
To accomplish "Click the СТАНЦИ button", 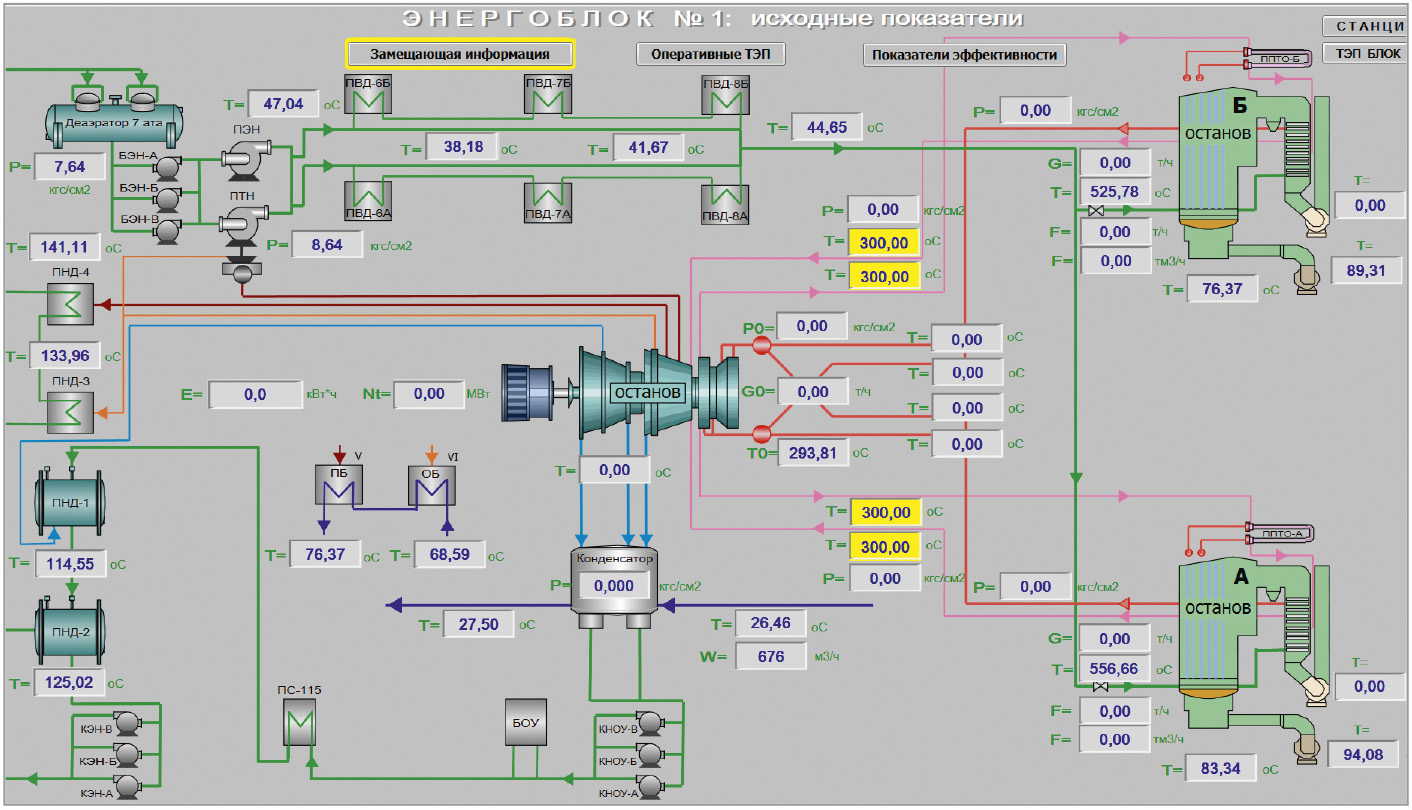I will pos(1366,26).
